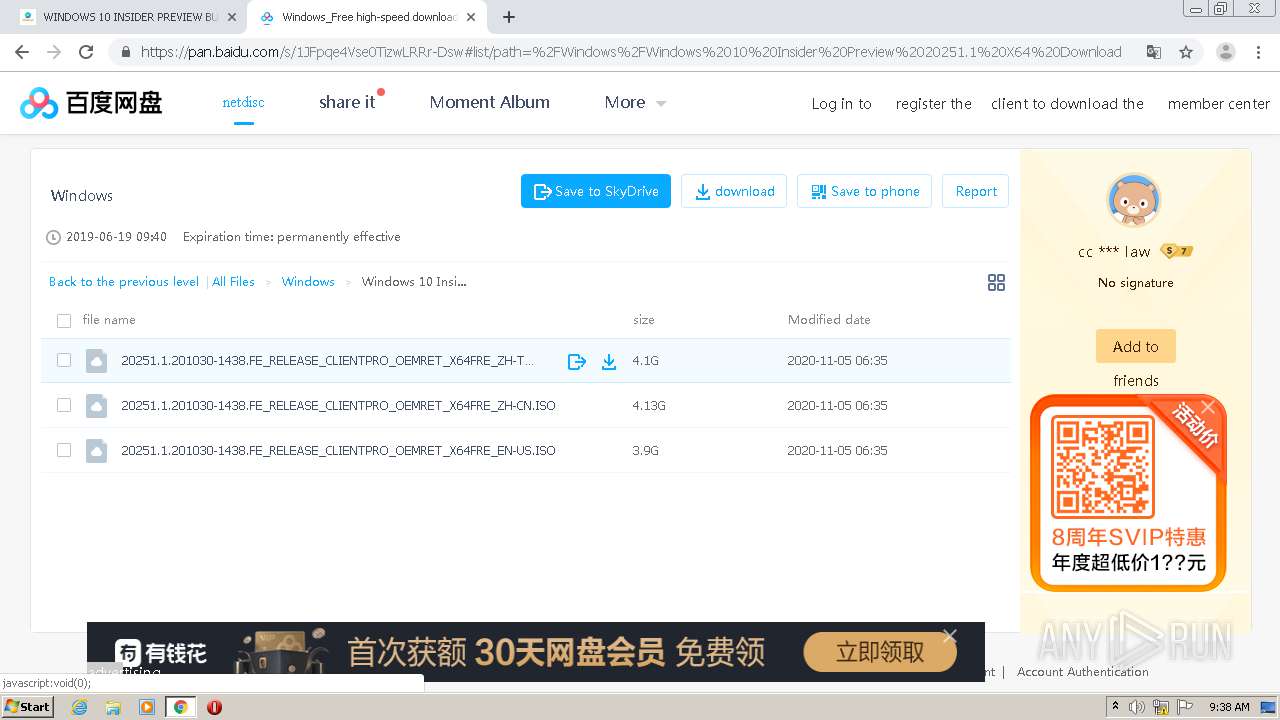Click the Windows breadcrumb link
This screenshot has width=1280, height=720.
[308, 282]
